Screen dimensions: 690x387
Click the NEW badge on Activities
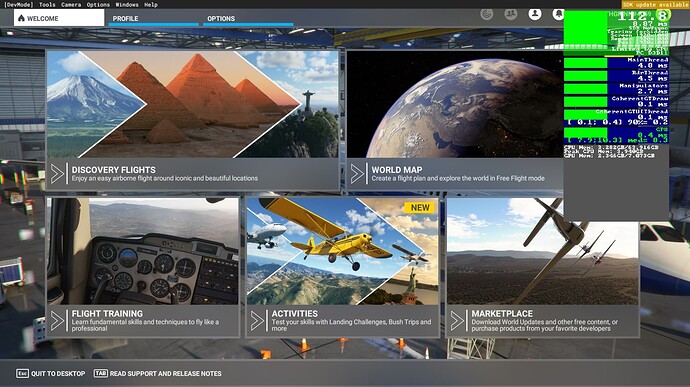point(420,207)
